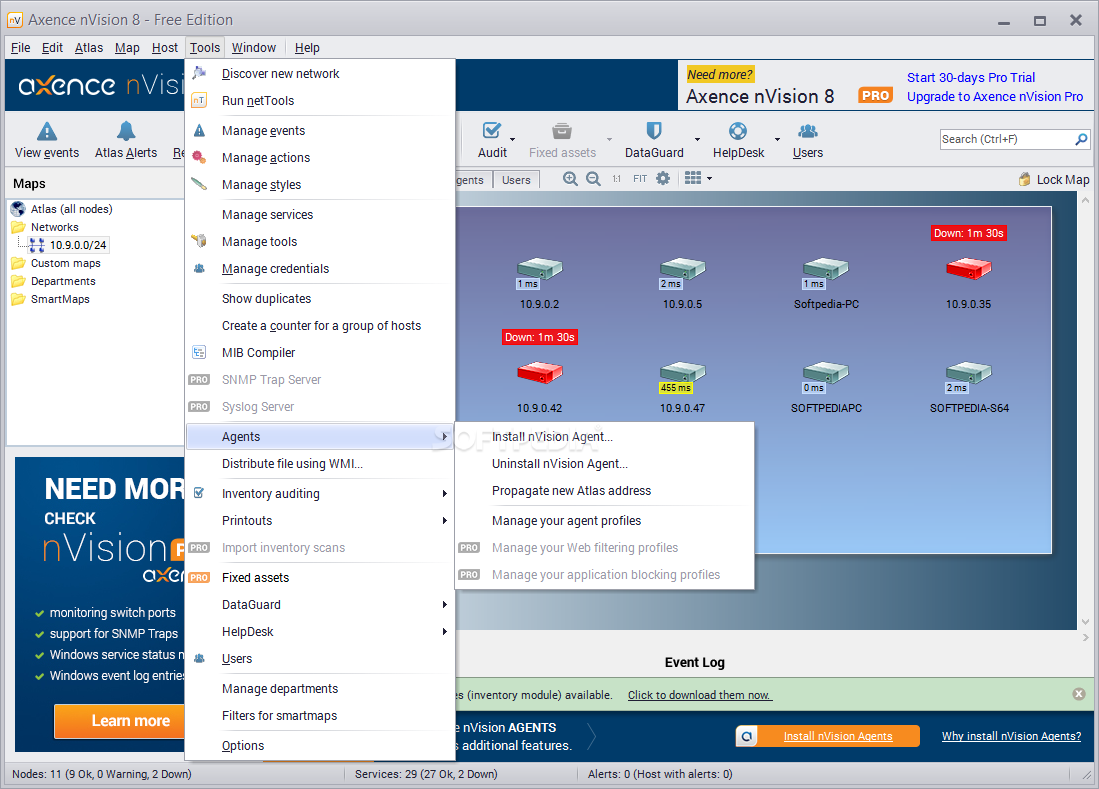The width and height of the screenshot is (1099, 789).
Task: Click Start 30-days Pro Trial link
Action: 971,78
